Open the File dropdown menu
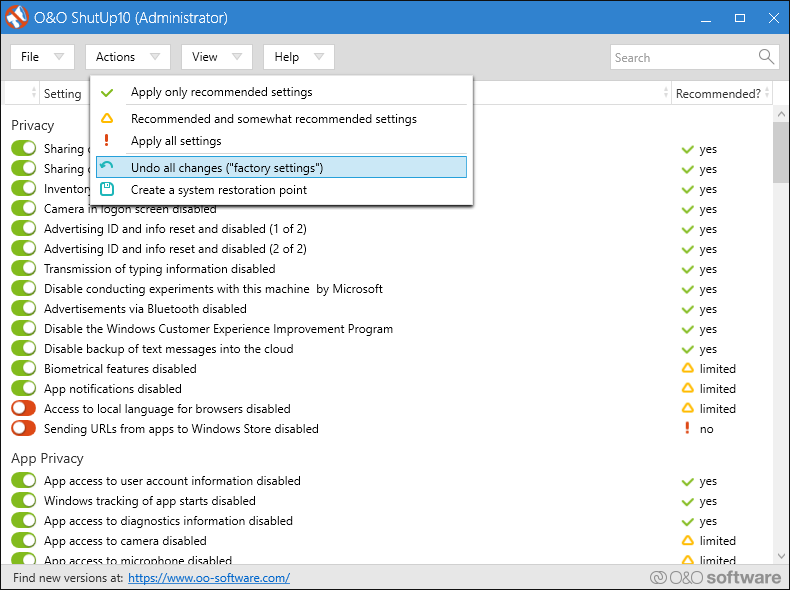790x590 pixels. click(x=42, y=57)
